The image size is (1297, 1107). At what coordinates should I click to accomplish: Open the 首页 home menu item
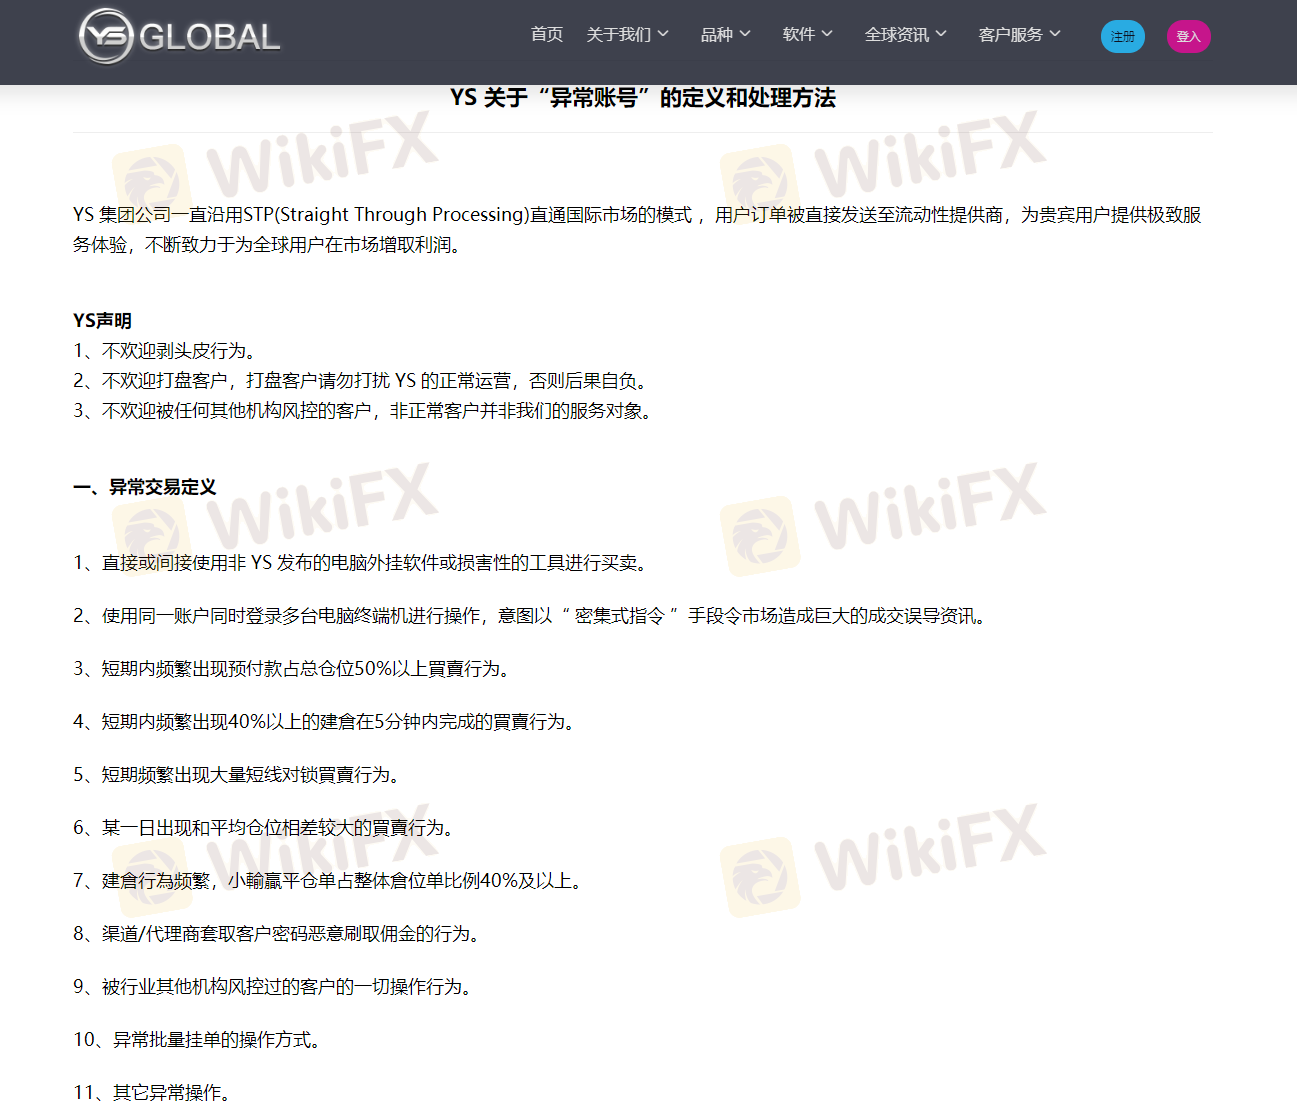(547, 35)
